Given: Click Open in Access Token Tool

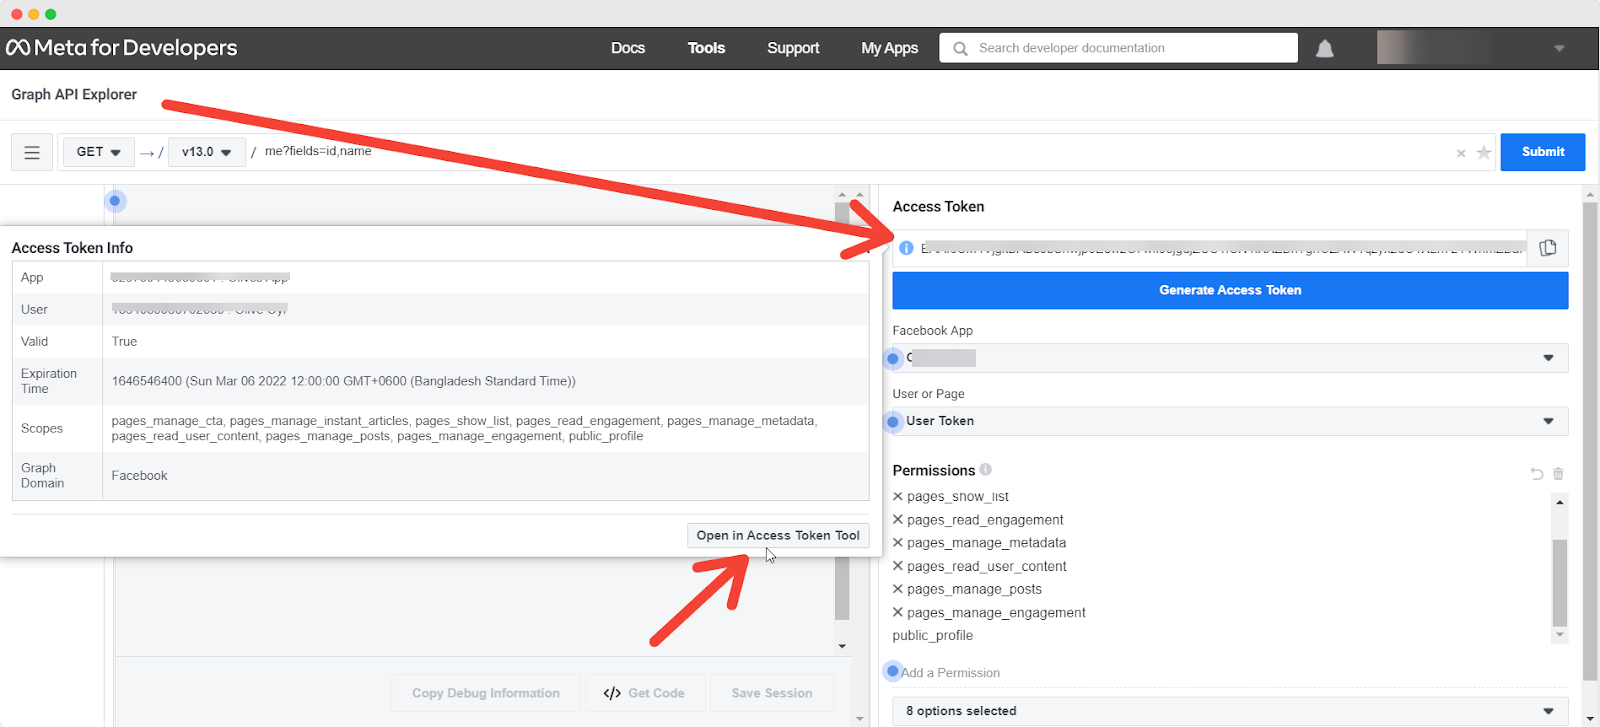Looking at the screenshot, I should 778,535.
